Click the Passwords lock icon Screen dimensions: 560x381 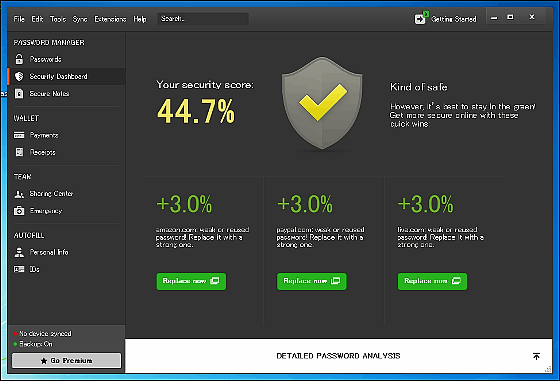click(19, 59)
